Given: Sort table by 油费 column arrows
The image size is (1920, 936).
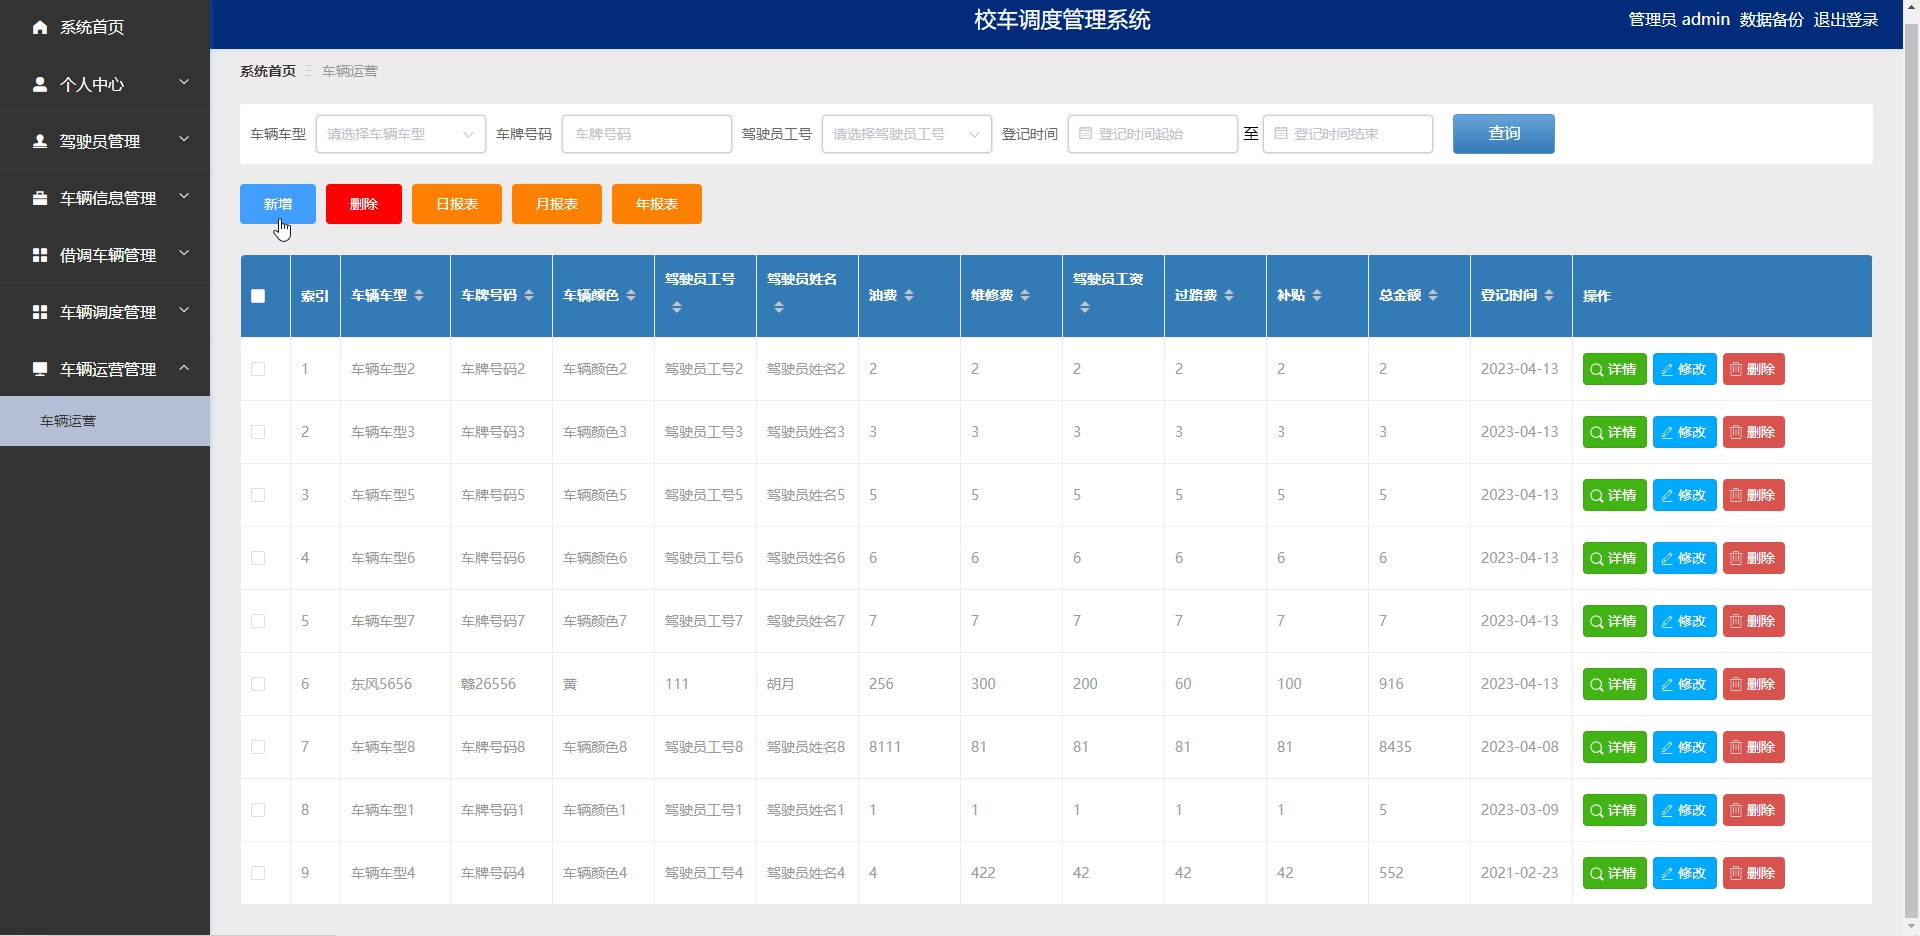Looking at the screenshot, I should pos(909,295).
